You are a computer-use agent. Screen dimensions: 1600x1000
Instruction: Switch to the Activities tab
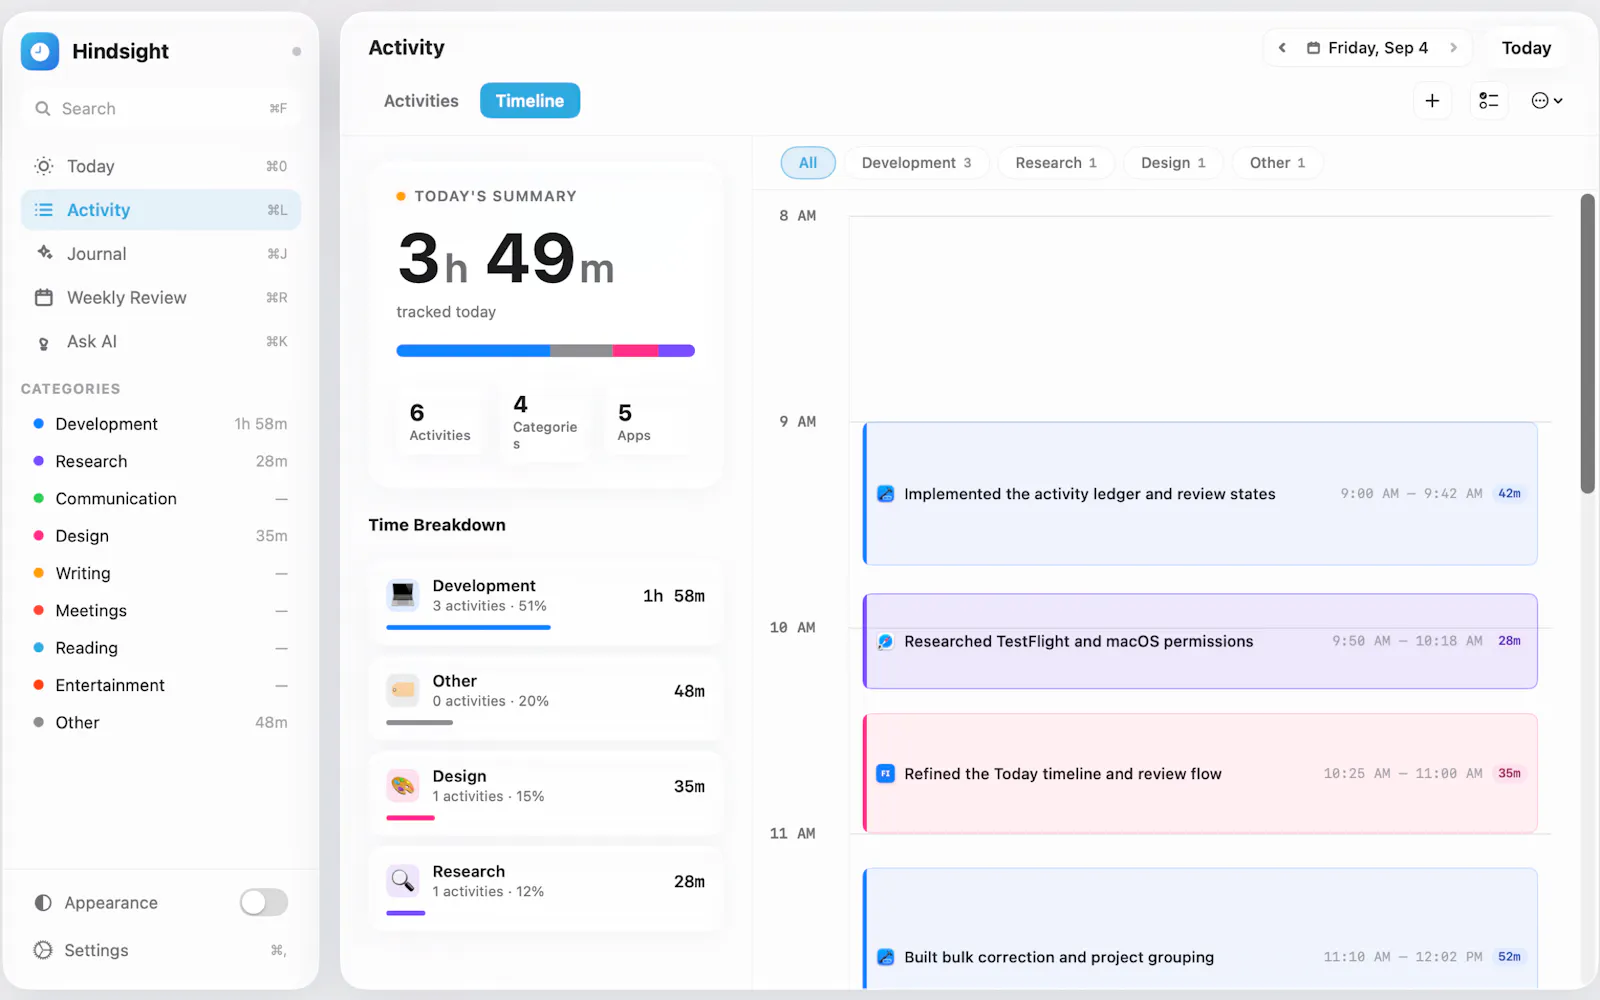[x=421, y=101]
